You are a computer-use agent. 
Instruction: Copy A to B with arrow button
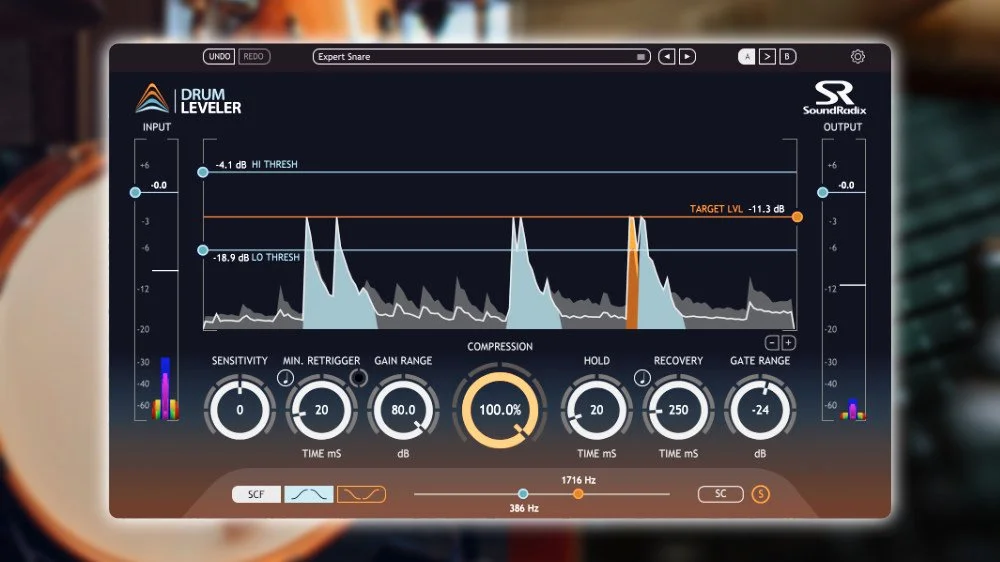tap(767, 57)
